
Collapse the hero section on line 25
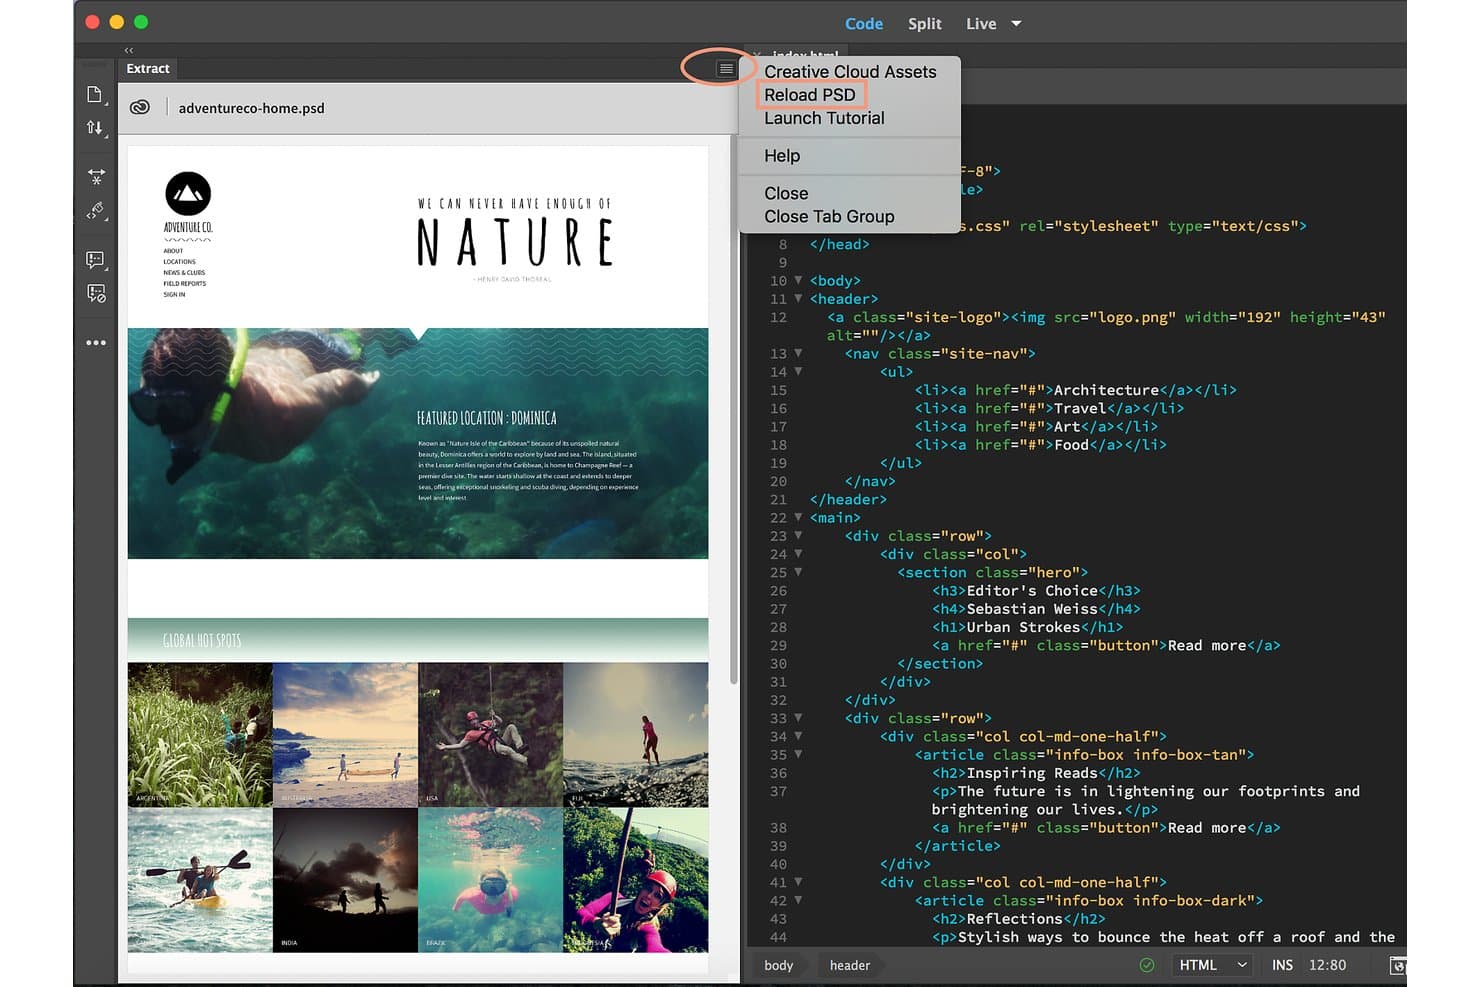[798, 572]
